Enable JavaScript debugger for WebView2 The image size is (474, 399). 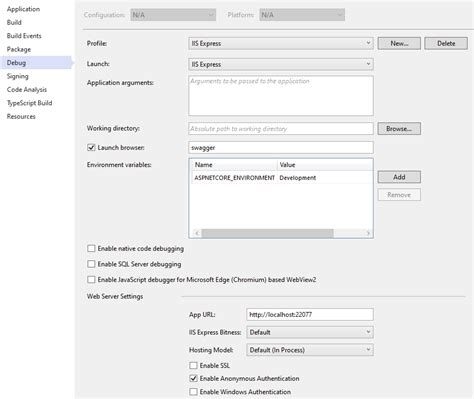91,279
